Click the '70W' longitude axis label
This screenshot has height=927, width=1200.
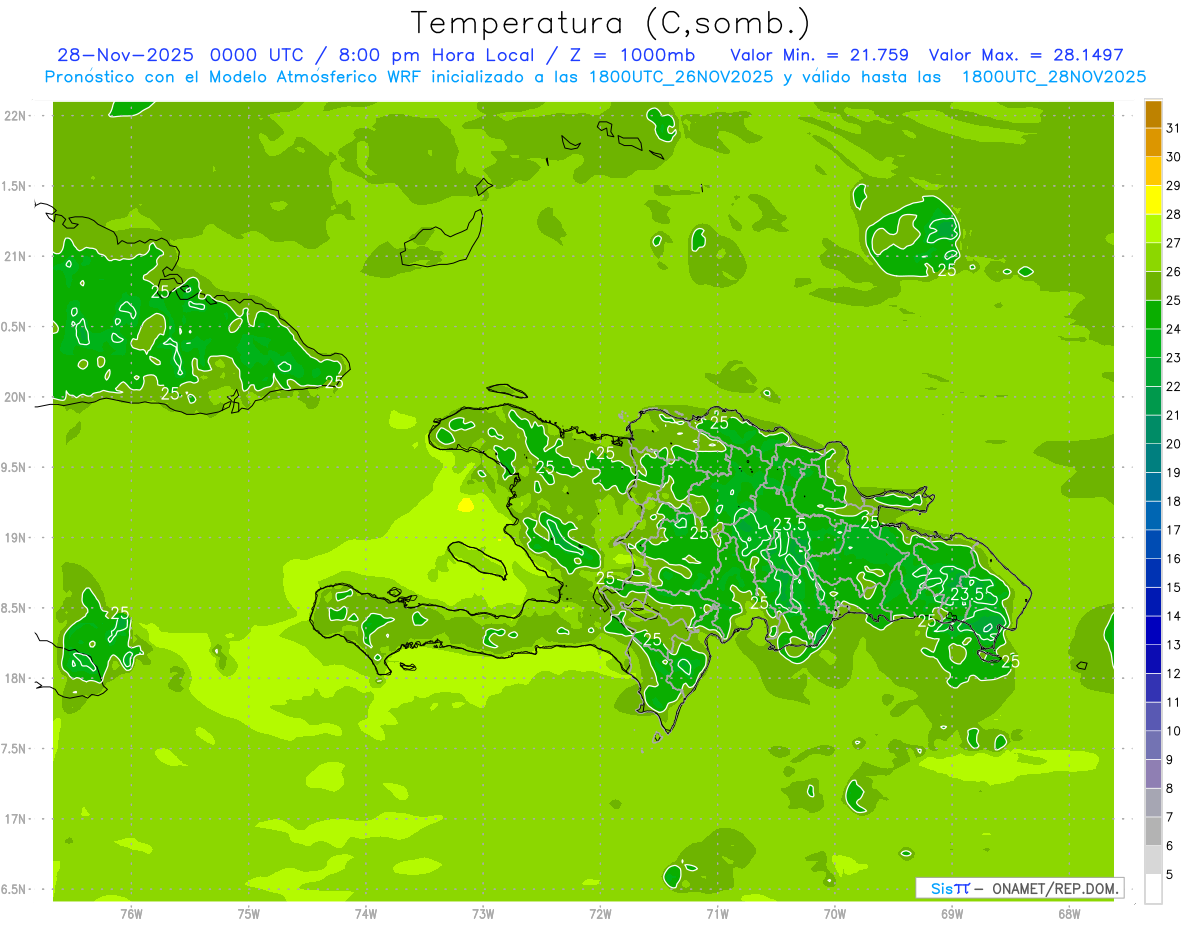835,914
